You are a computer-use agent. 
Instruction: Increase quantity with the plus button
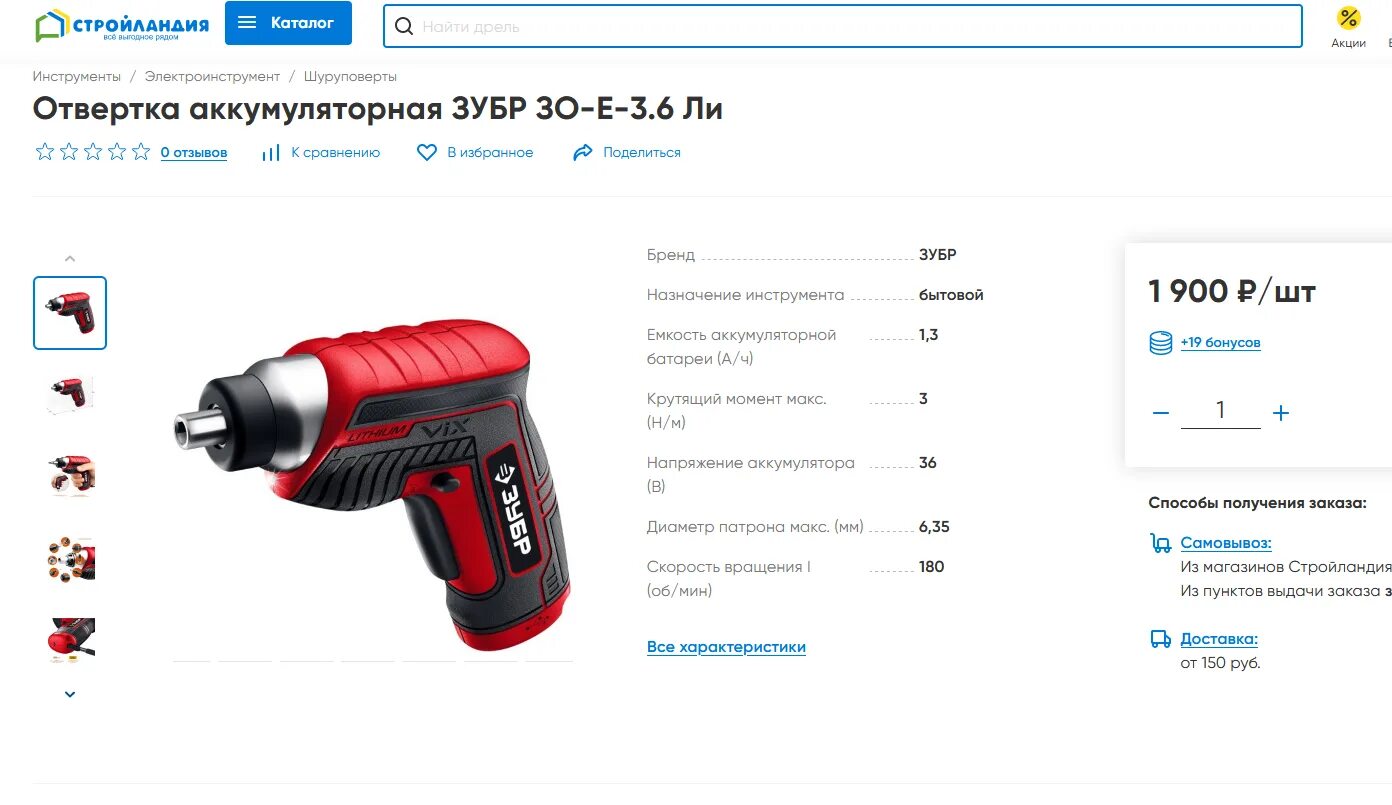pyautogui.click(x=1281, y=413)
